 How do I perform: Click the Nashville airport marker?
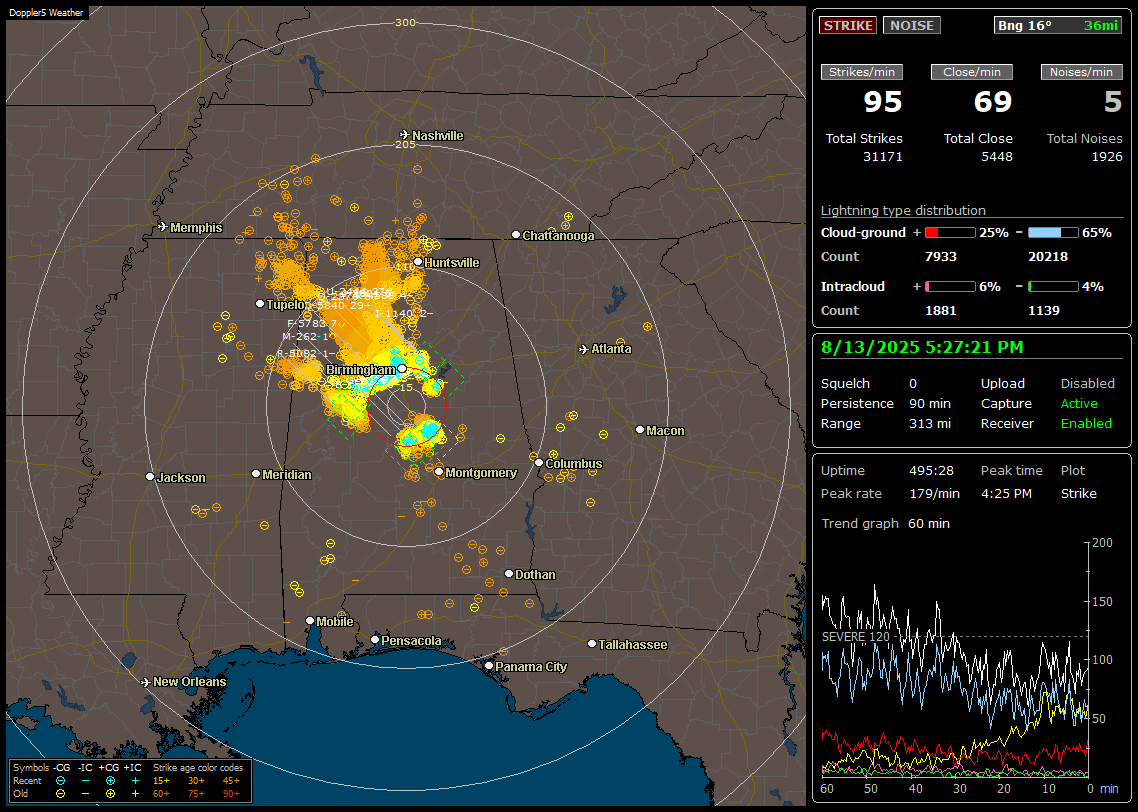click(x=404, y=135)
